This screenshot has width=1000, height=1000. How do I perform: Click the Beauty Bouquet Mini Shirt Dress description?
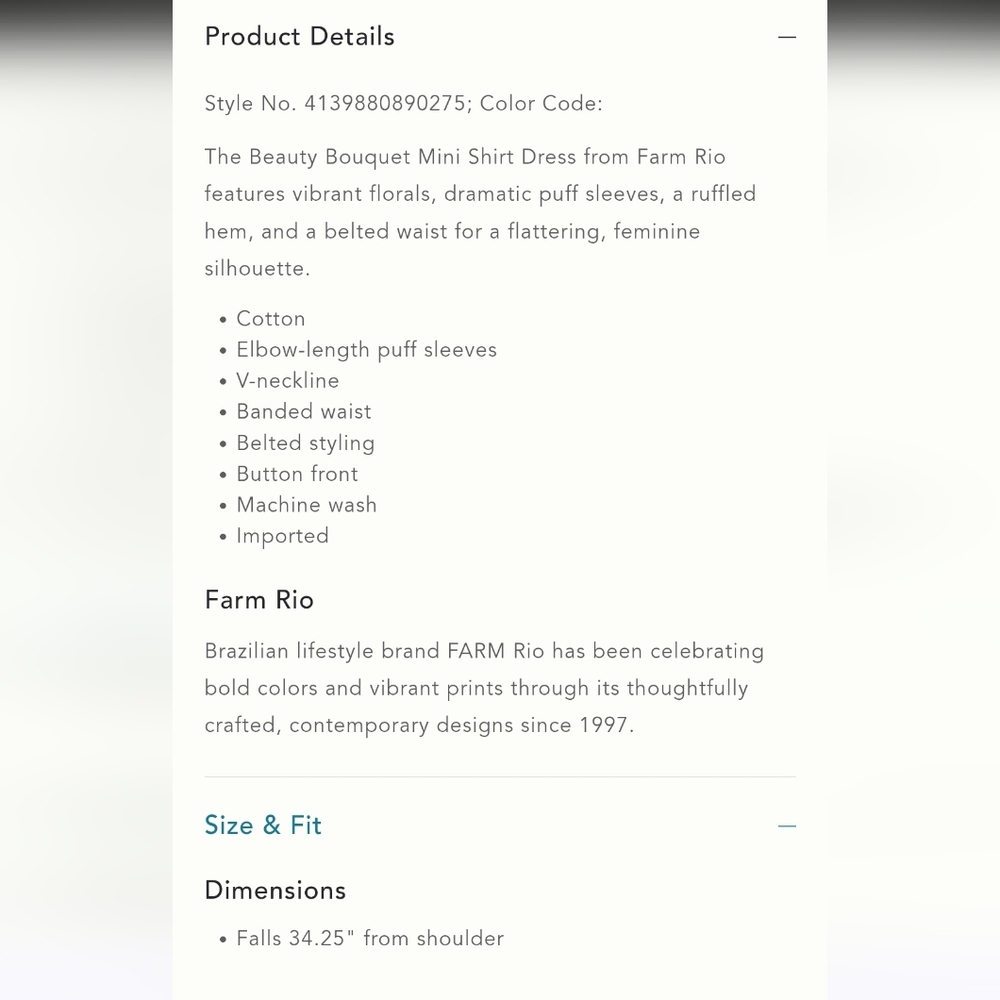coord(480,212)
